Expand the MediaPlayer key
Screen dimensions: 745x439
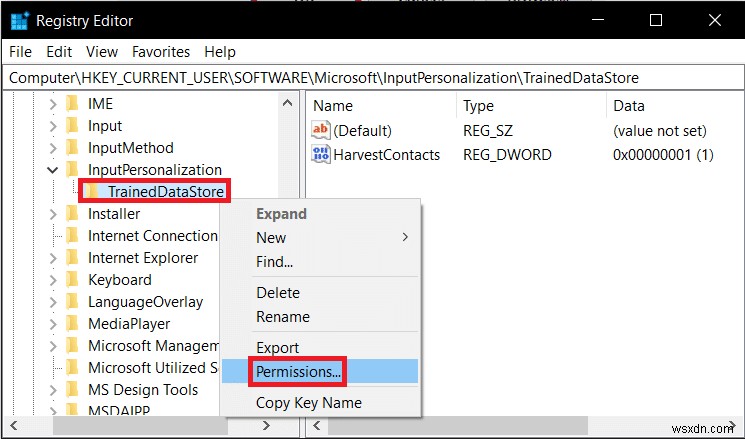click(53, 324)
